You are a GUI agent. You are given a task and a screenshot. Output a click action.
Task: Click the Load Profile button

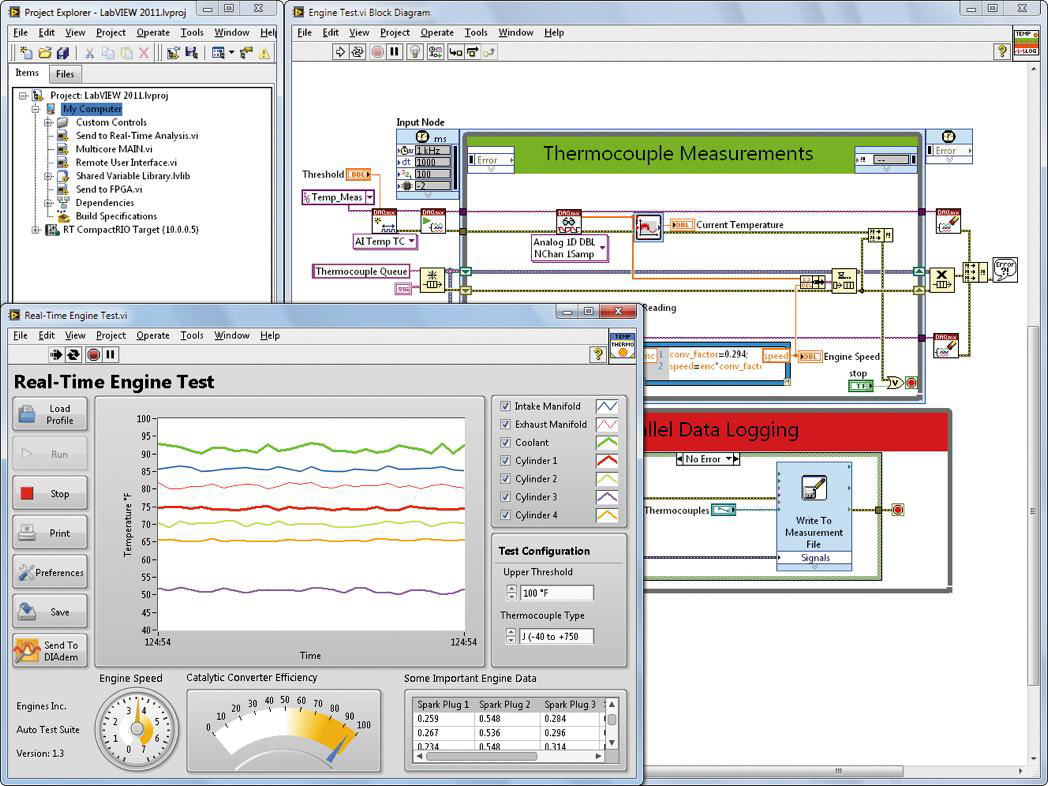pyautogui.click(x=50, y=414)
